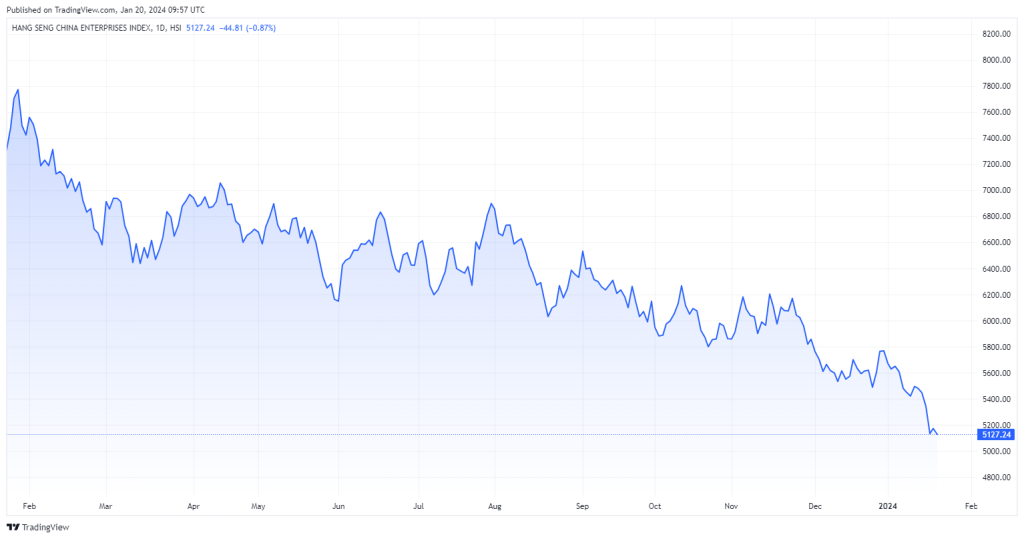Click the 2024 year marker on time axis

(889, 506)
